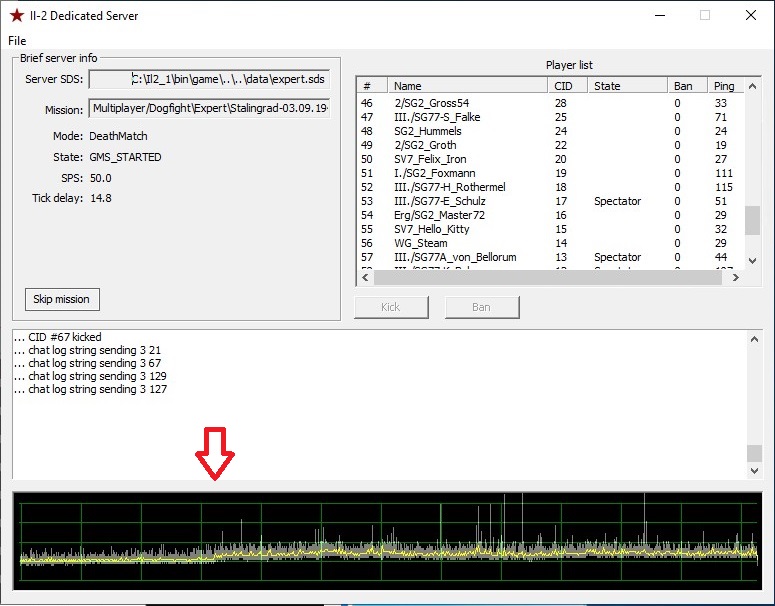Click the State column header
The width and height of the screenshot is (775, 606).
coord(627,86)
